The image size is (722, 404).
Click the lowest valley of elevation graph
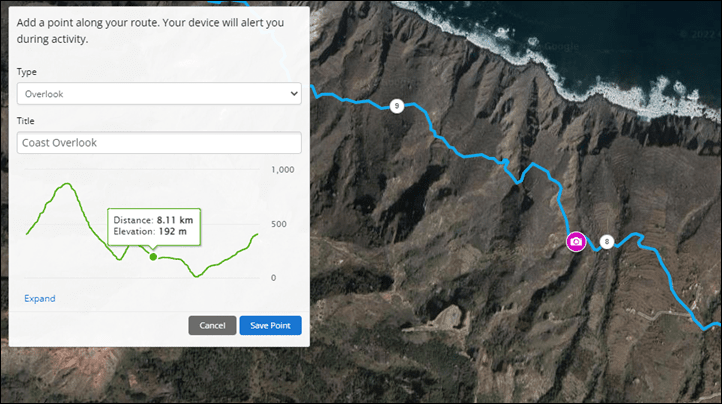(197, 276)
